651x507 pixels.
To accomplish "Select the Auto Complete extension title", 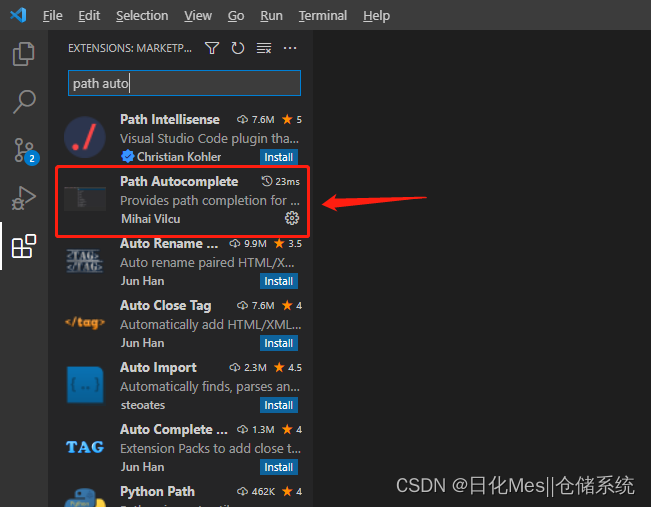I will [x=174, y=429].
